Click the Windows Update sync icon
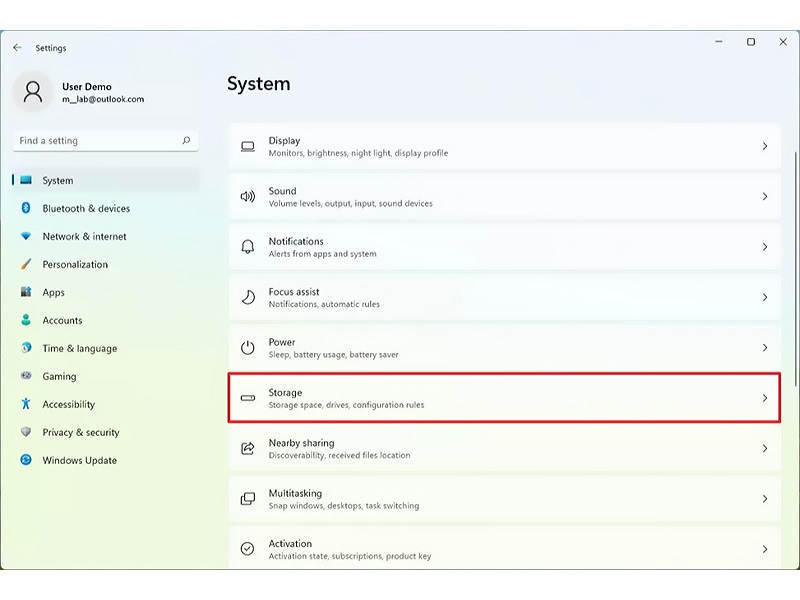 pos(26,460)
